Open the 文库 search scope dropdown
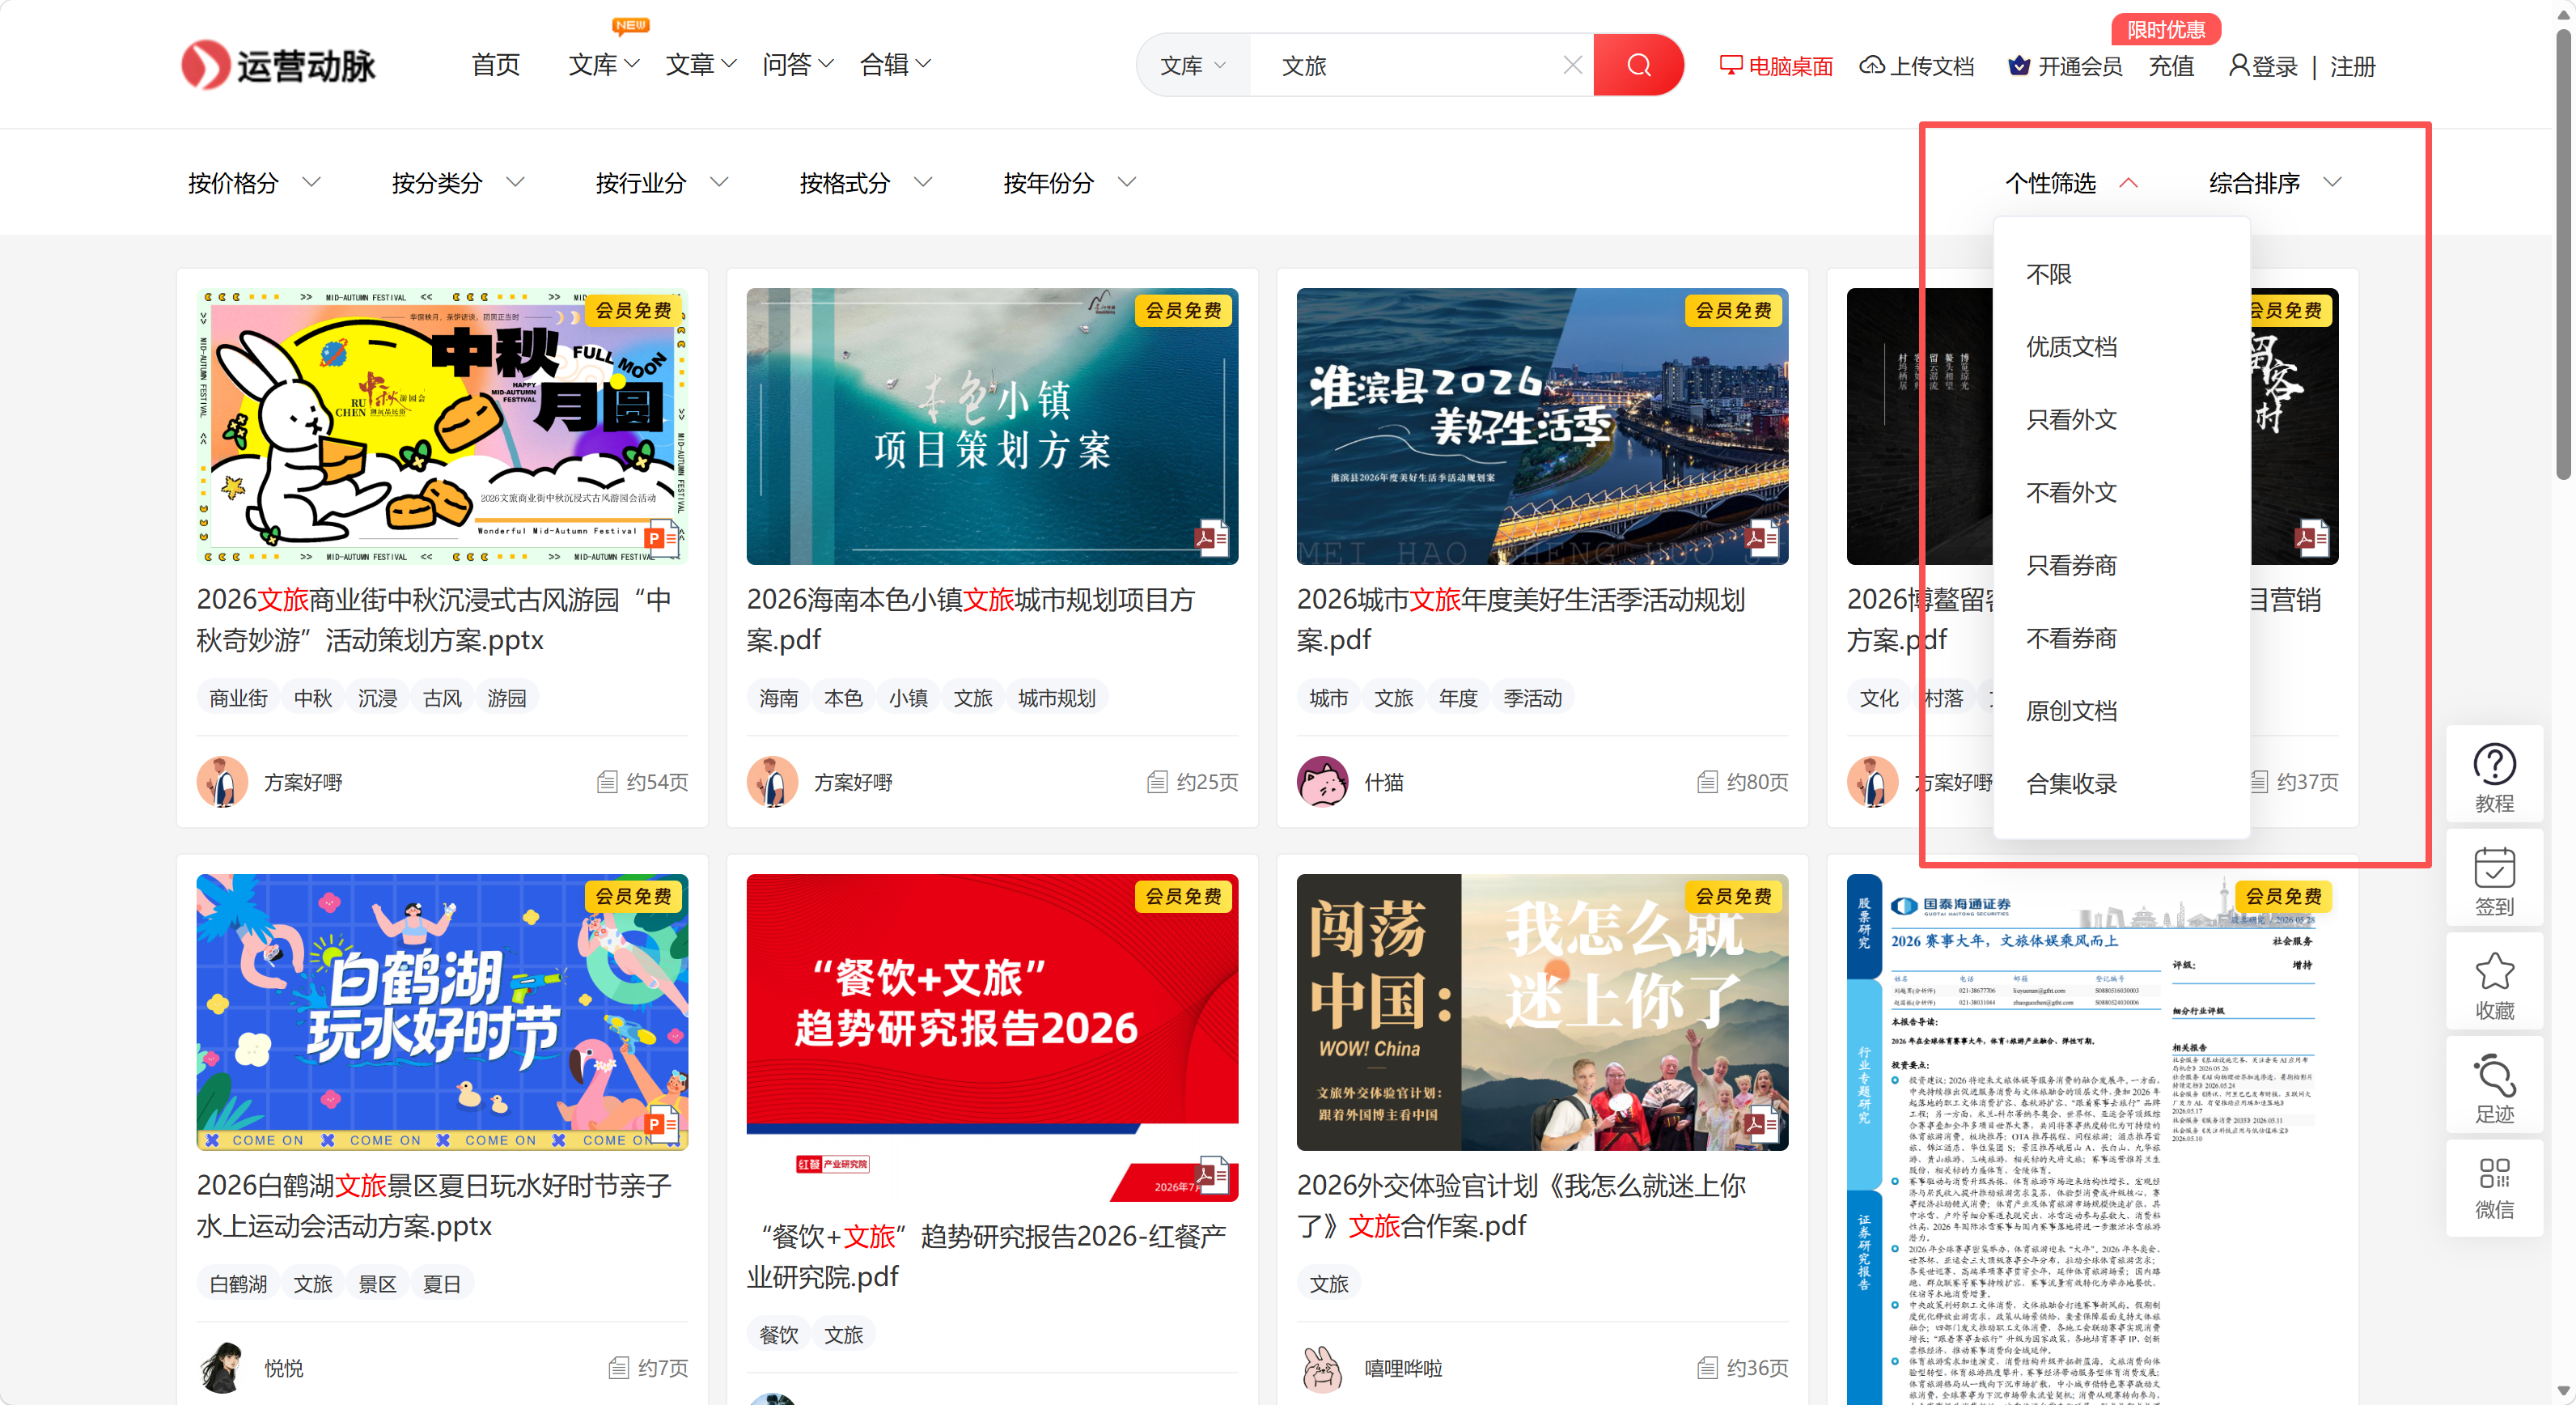The image size is (2576, 1405). tap(1193, 66)
